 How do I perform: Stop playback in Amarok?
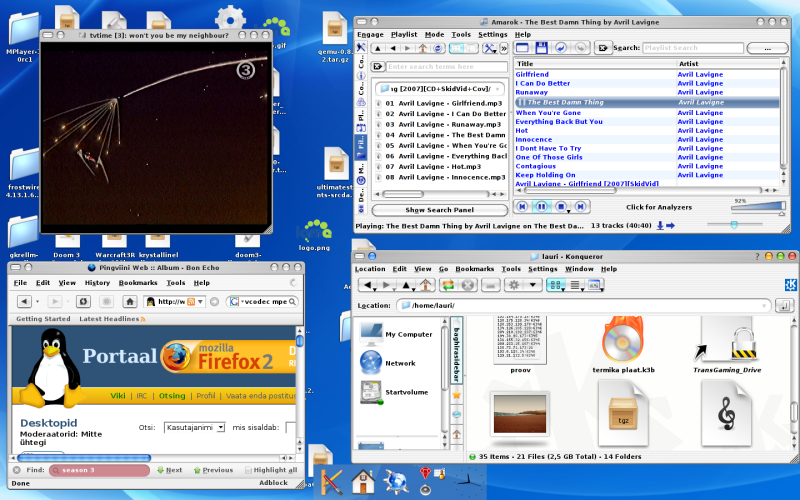click(x=561, y=207)
